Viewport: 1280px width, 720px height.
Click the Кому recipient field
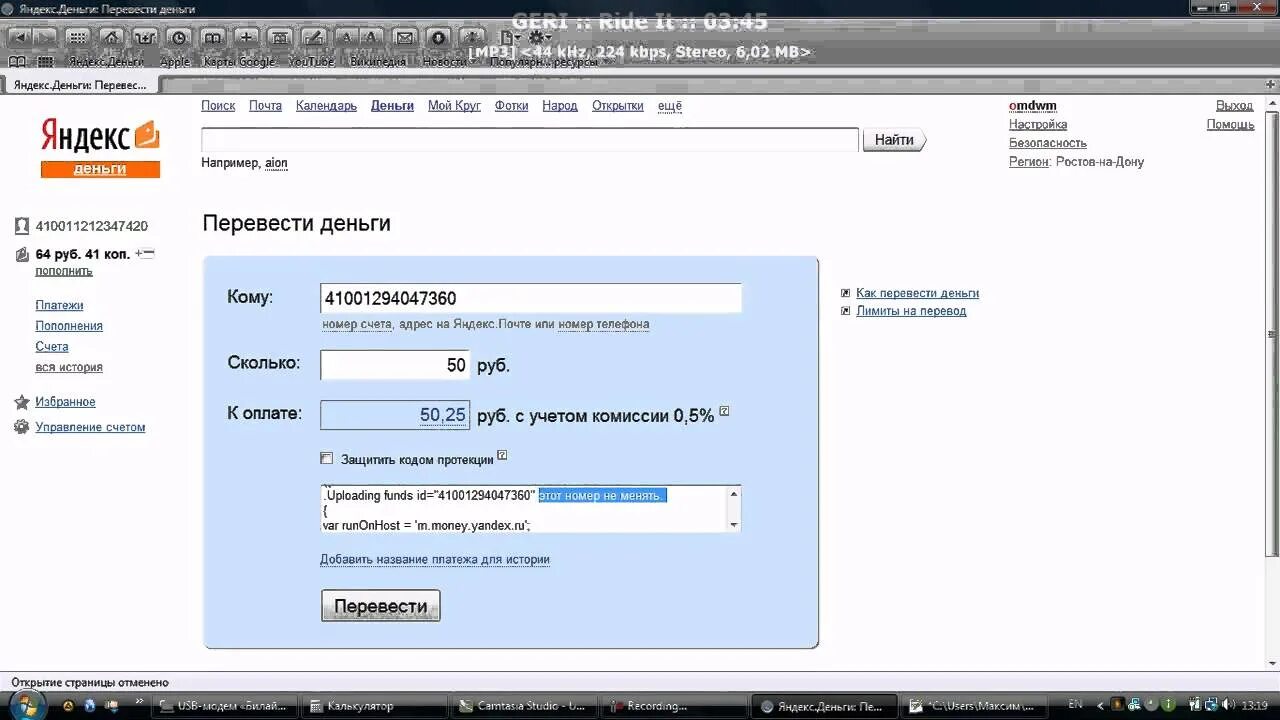point(531,298)
